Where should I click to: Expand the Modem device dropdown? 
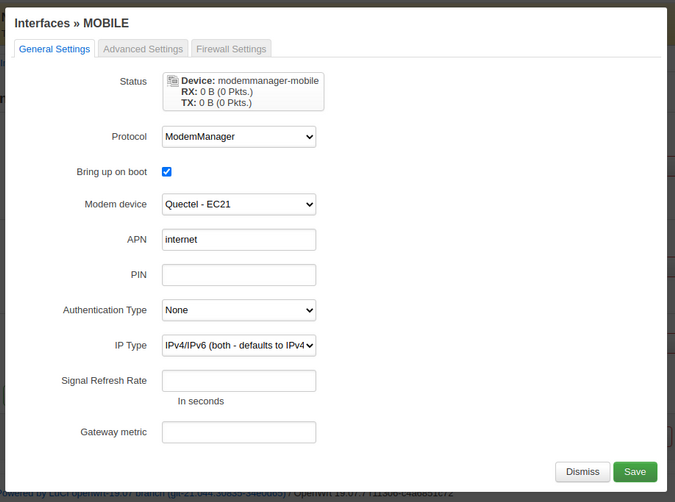(x=239, y=205)
